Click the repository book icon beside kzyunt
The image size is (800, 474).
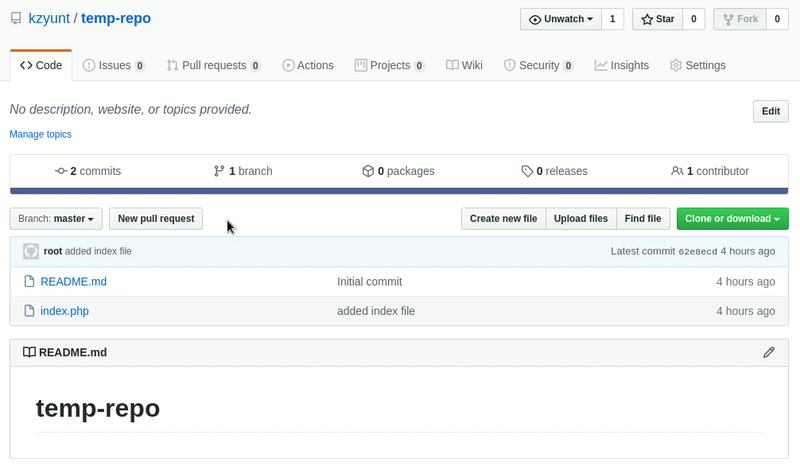coord(16,18)
